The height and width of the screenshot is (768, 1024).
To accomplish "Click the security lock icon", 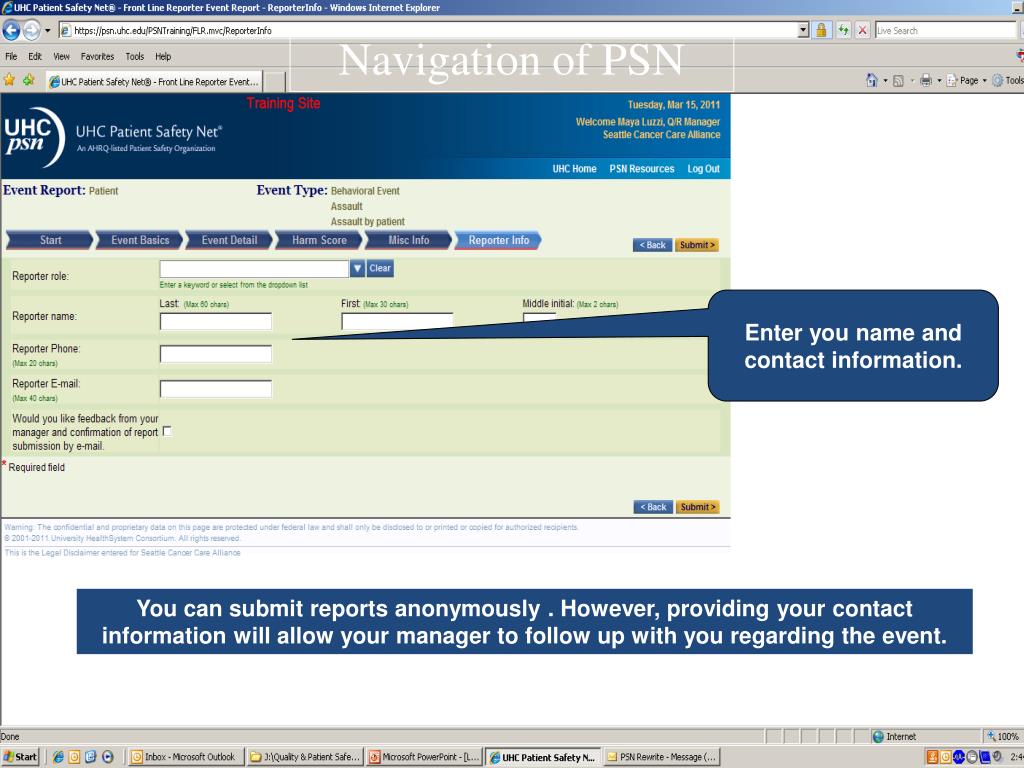I will pos(822,30).
